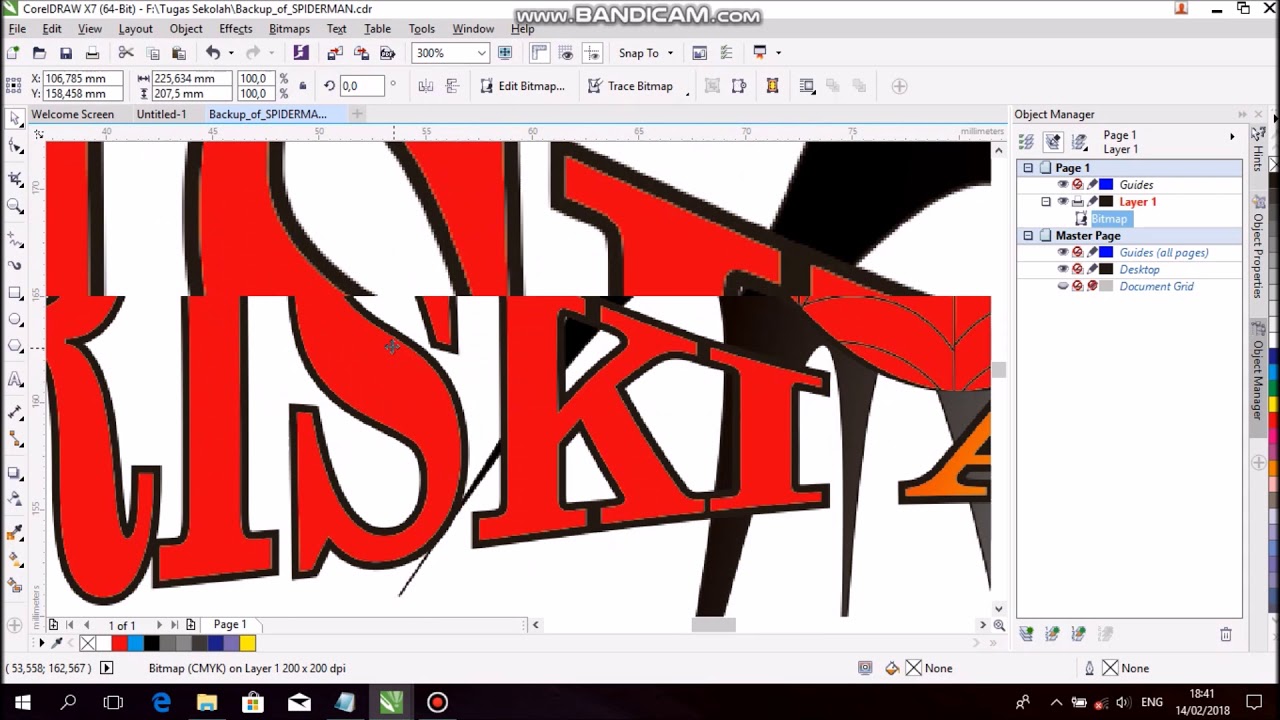Click the Full-screen preview icon
The height and width of the screenshot is (720, 1280).
pos(505,53)
